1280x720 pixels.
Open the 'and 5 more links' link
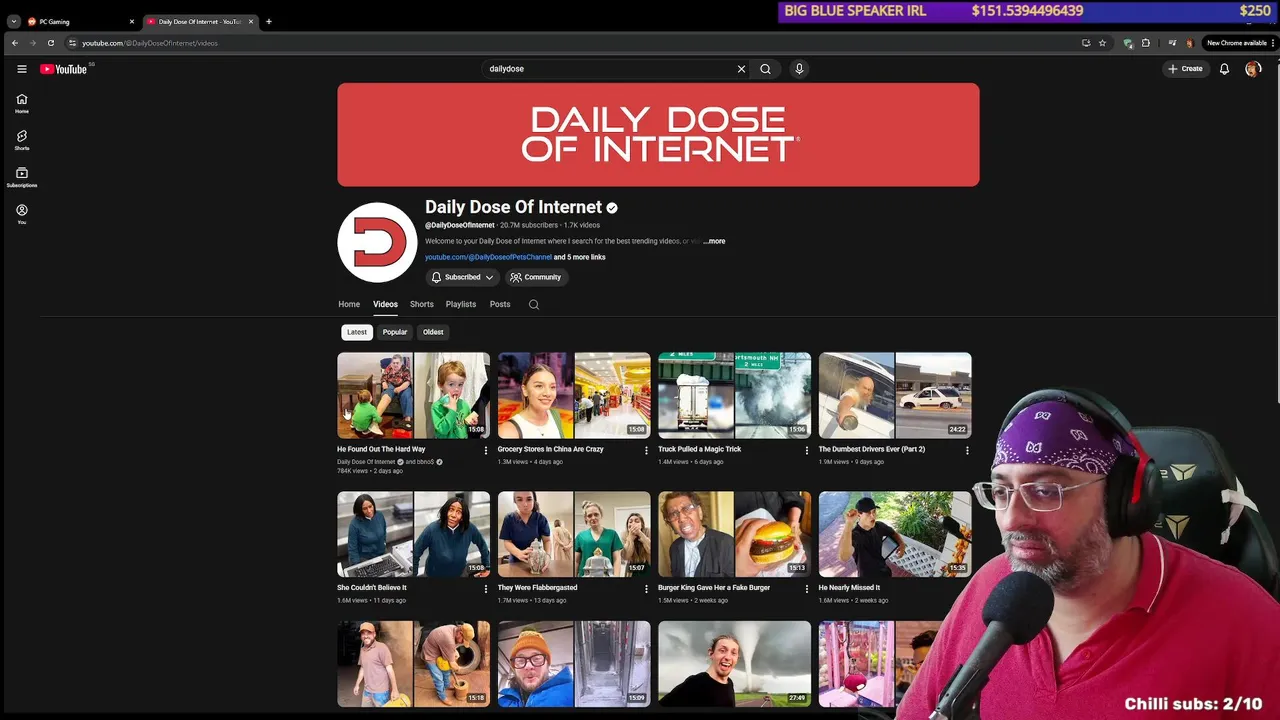580,257
